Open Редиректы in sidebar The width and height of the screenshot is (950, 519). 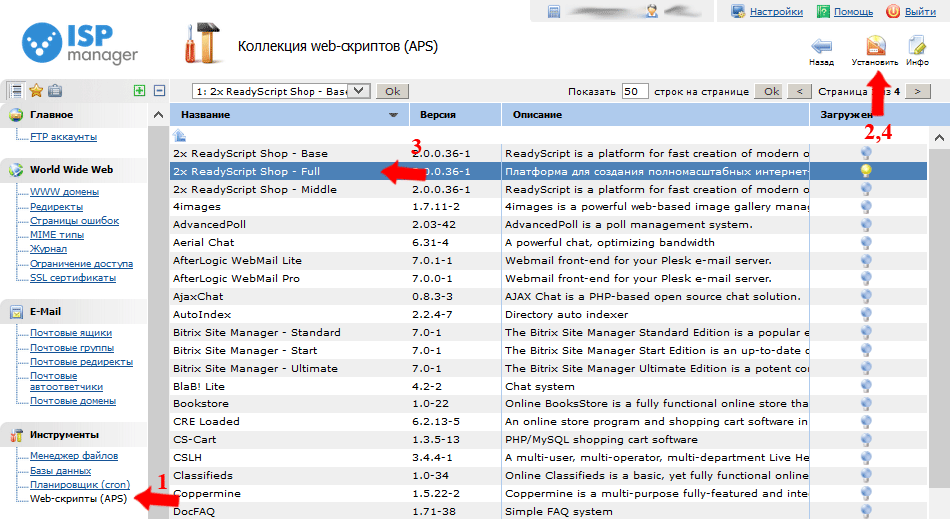click(56, 207)
